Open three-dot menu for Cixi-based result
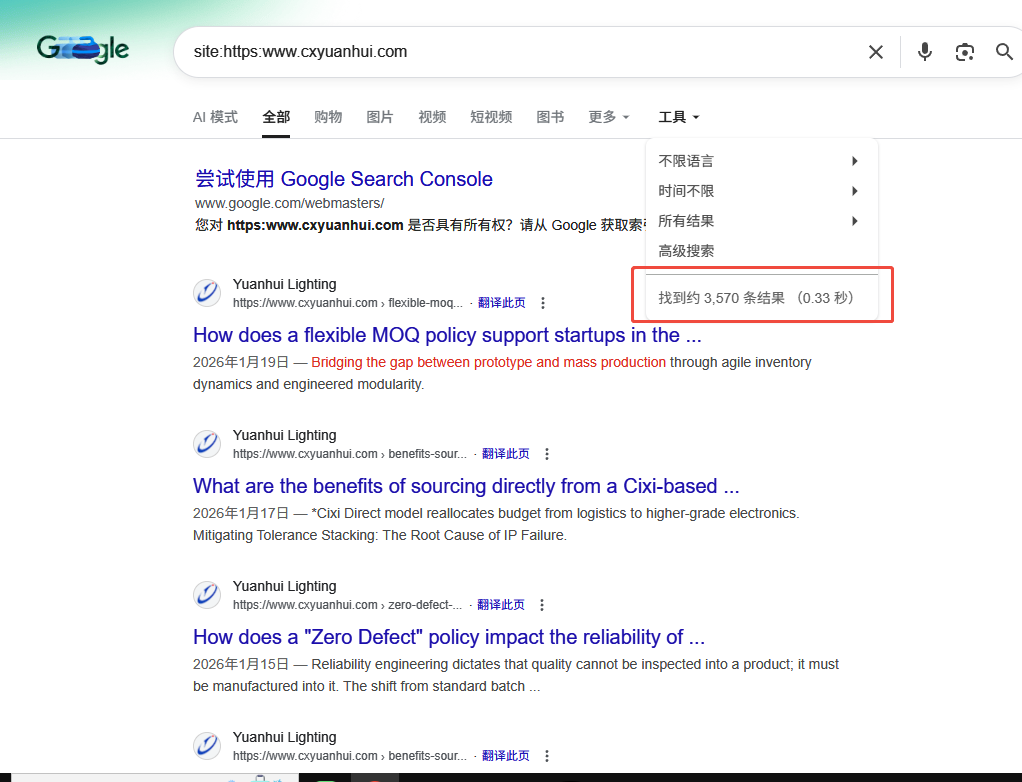Screen dimensions: 1022x782 tap(547, 454)
